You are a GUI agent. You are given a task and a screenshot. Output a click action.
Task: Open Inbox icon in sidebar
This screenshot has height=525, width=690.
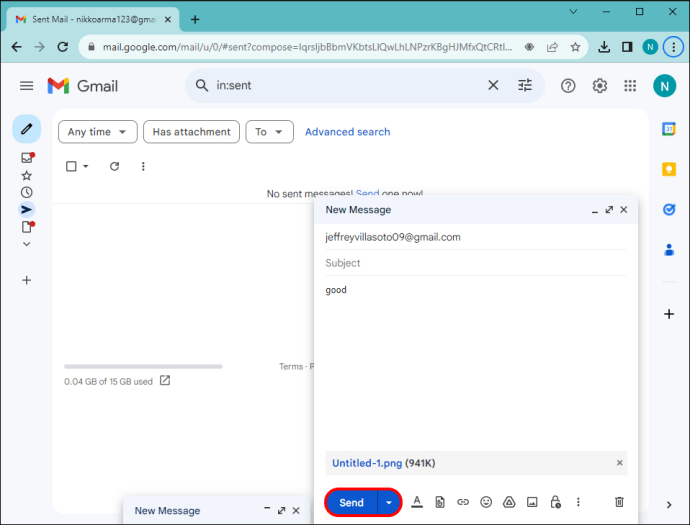coord(27,158)
